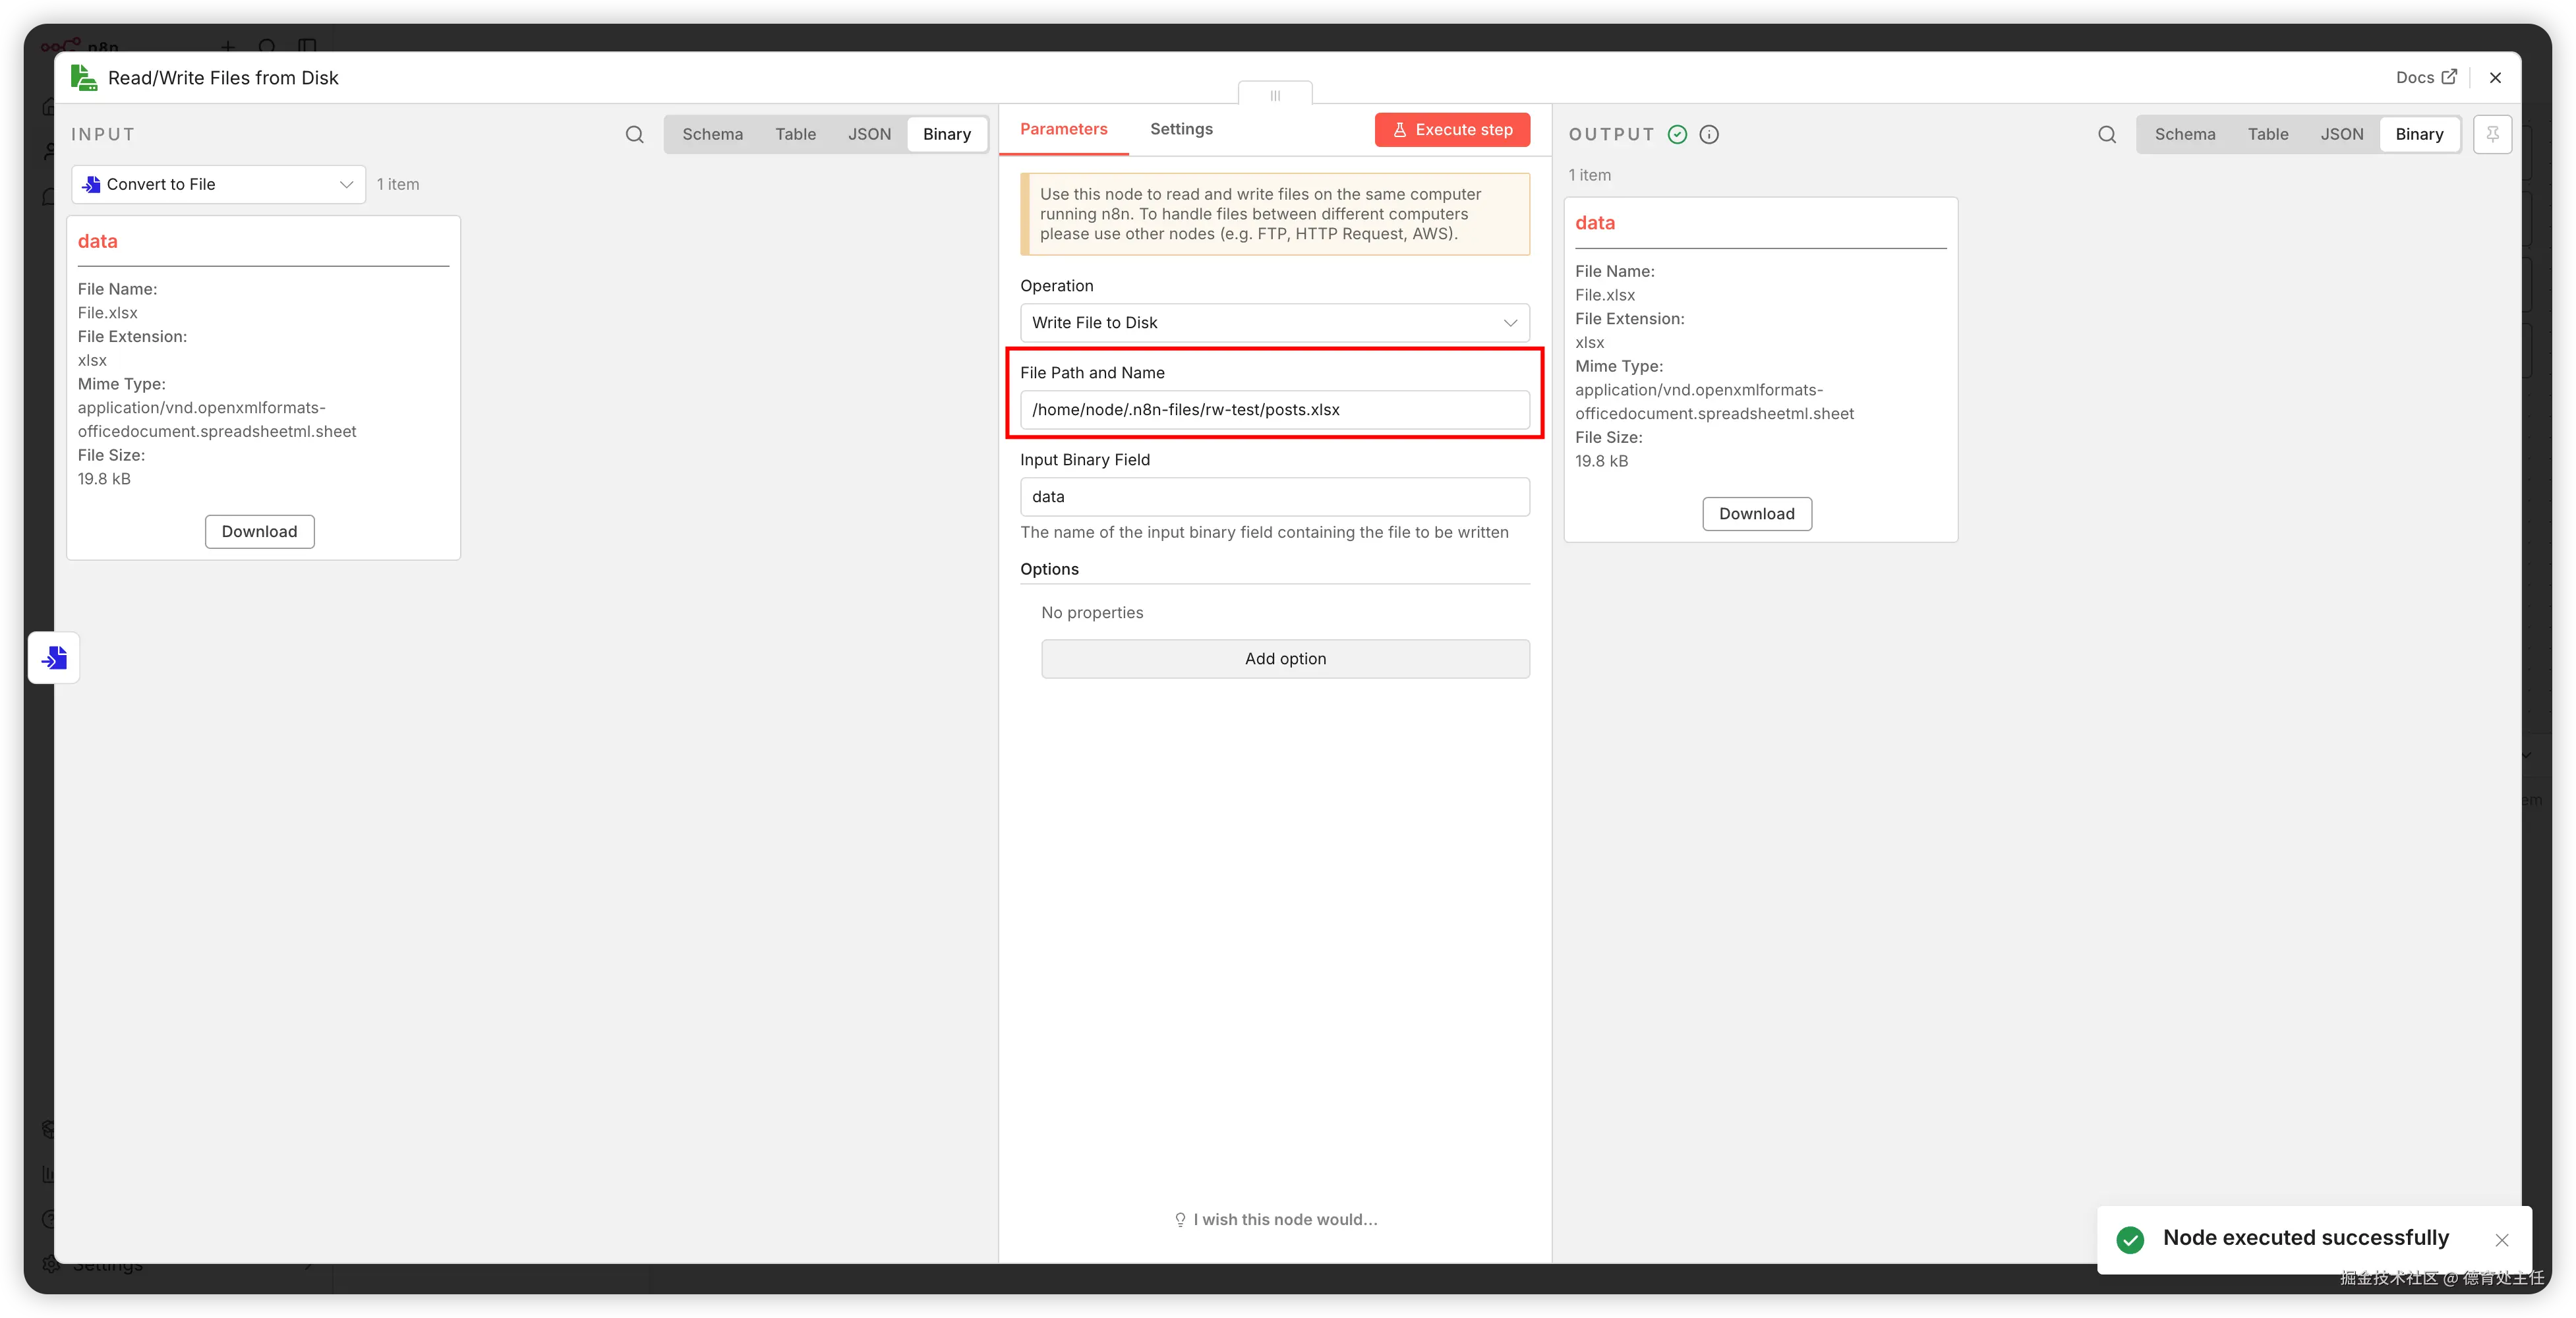Click the output info icon
The image size is (2576, 1318).
1709,134
